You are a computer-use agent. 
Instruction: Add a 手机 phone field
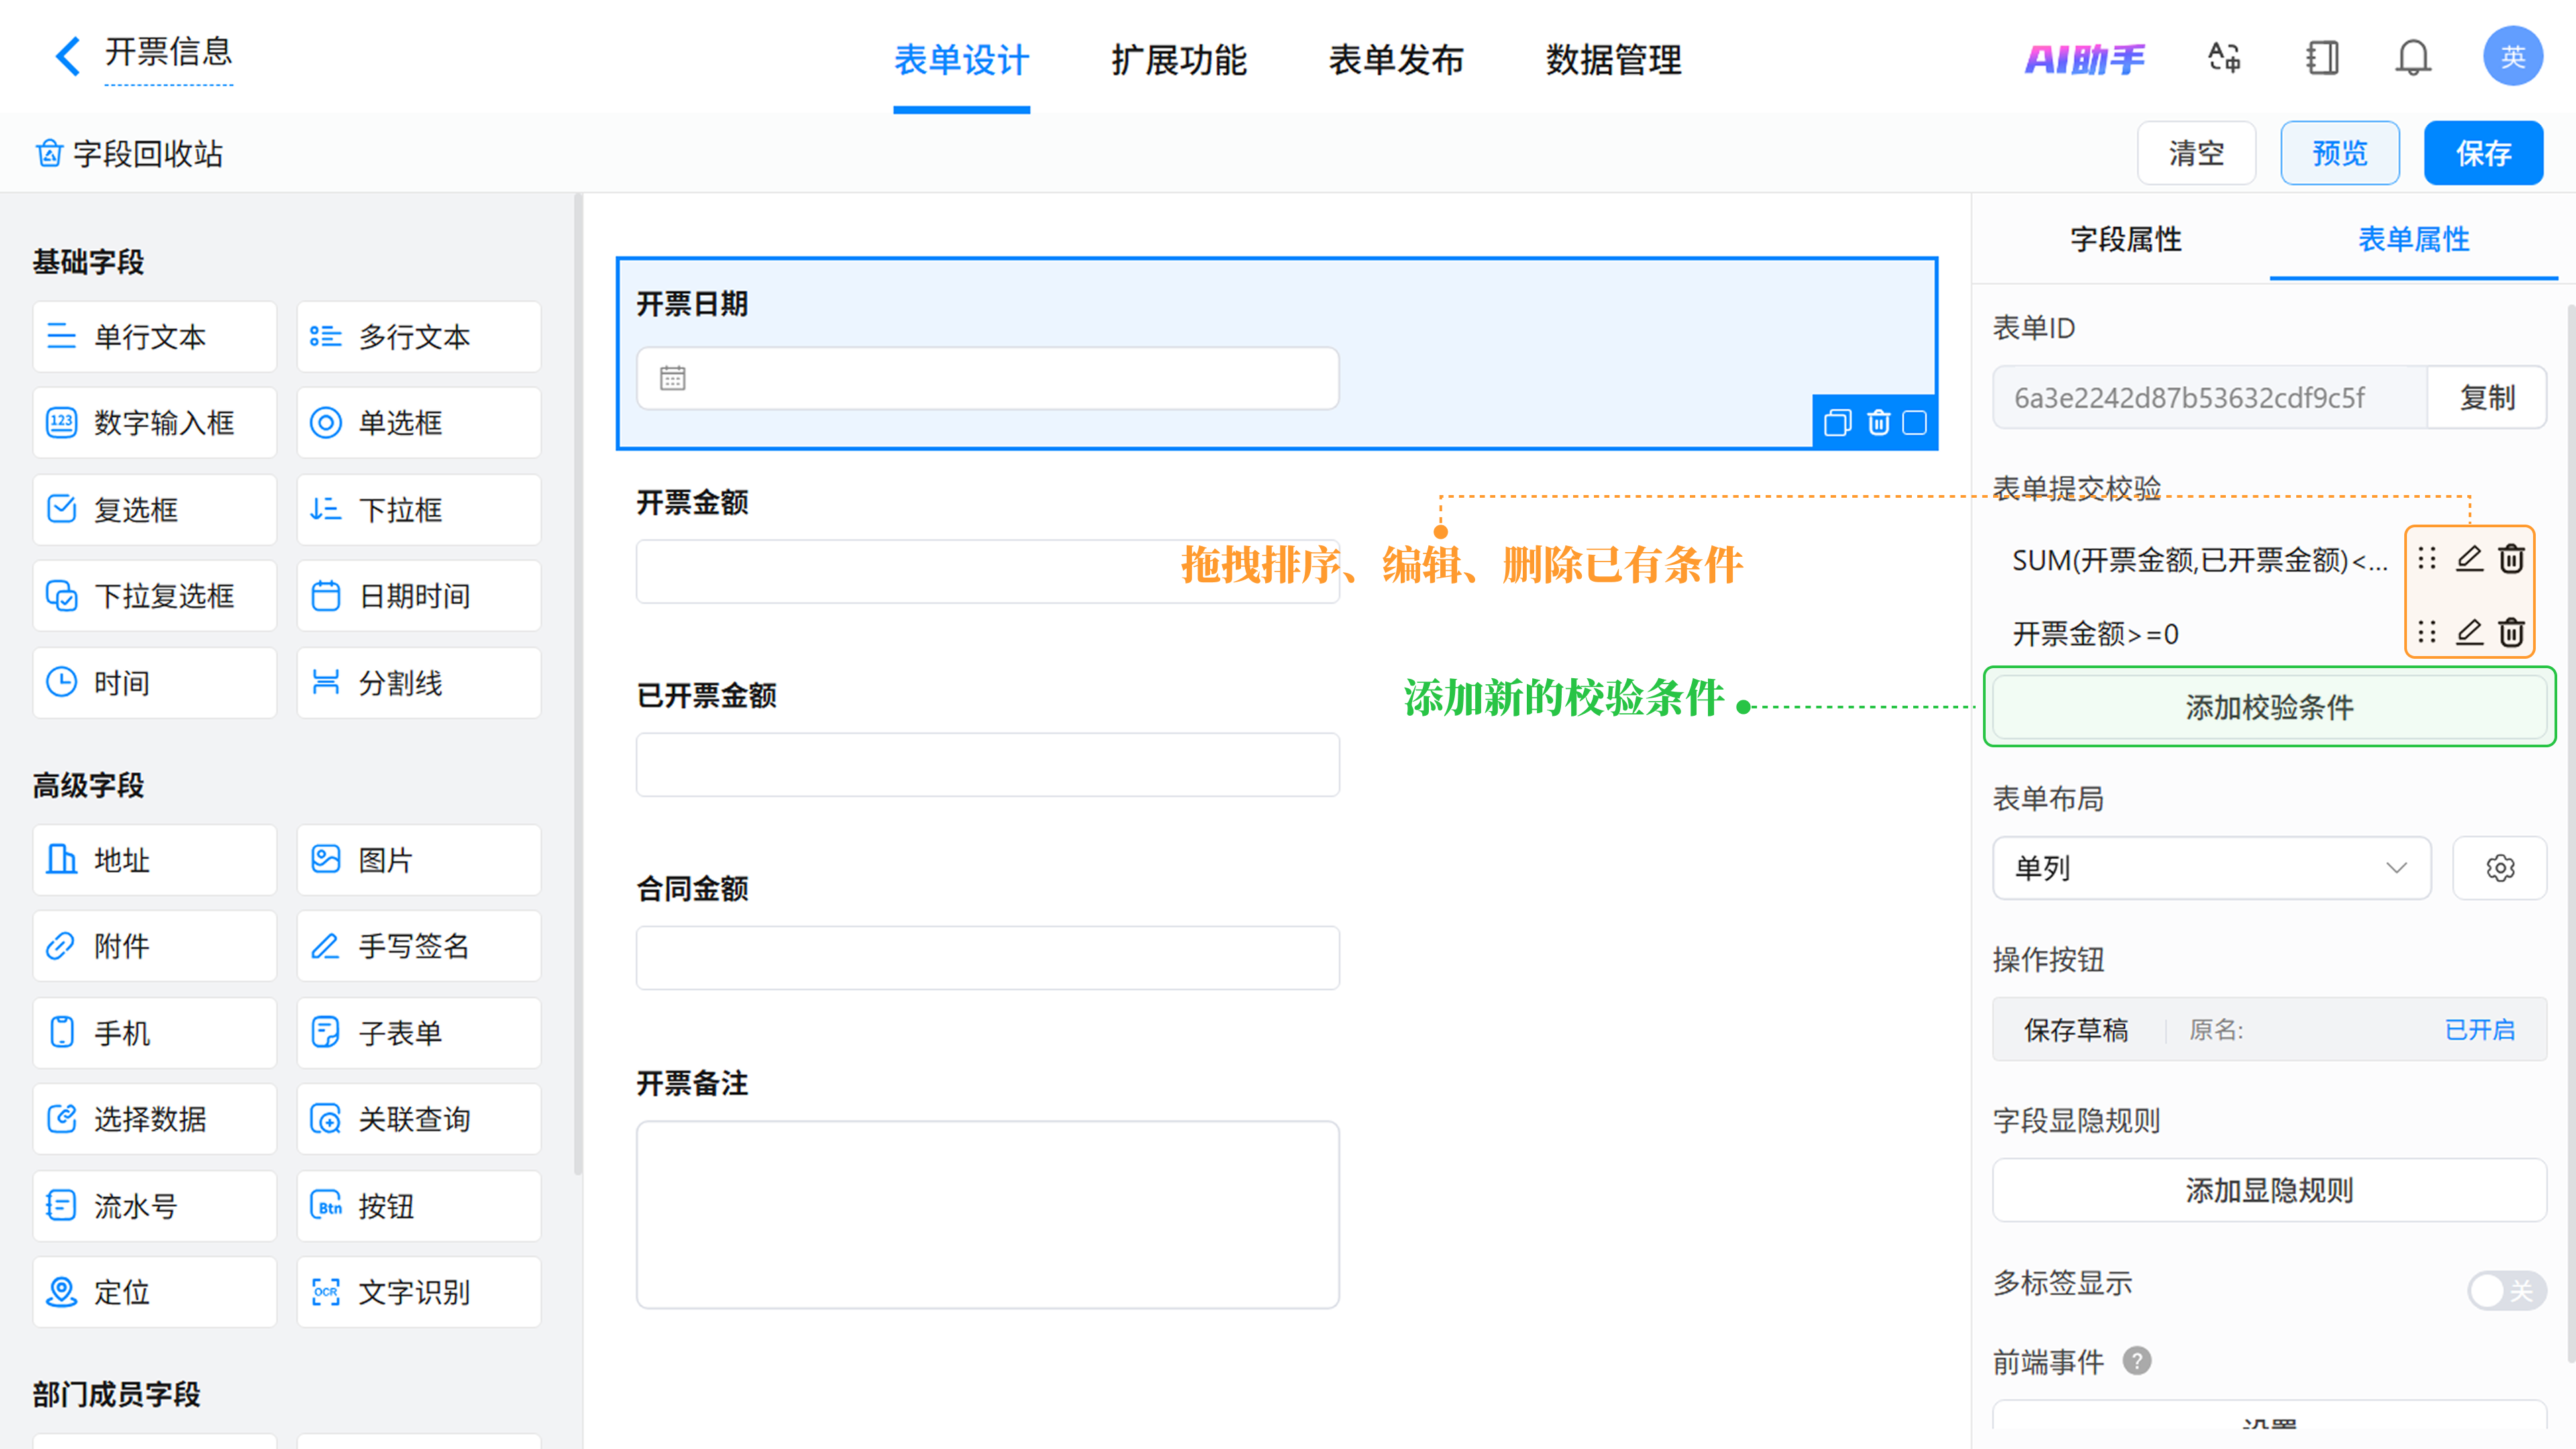pyautogui.click(x=155, y=1033)
